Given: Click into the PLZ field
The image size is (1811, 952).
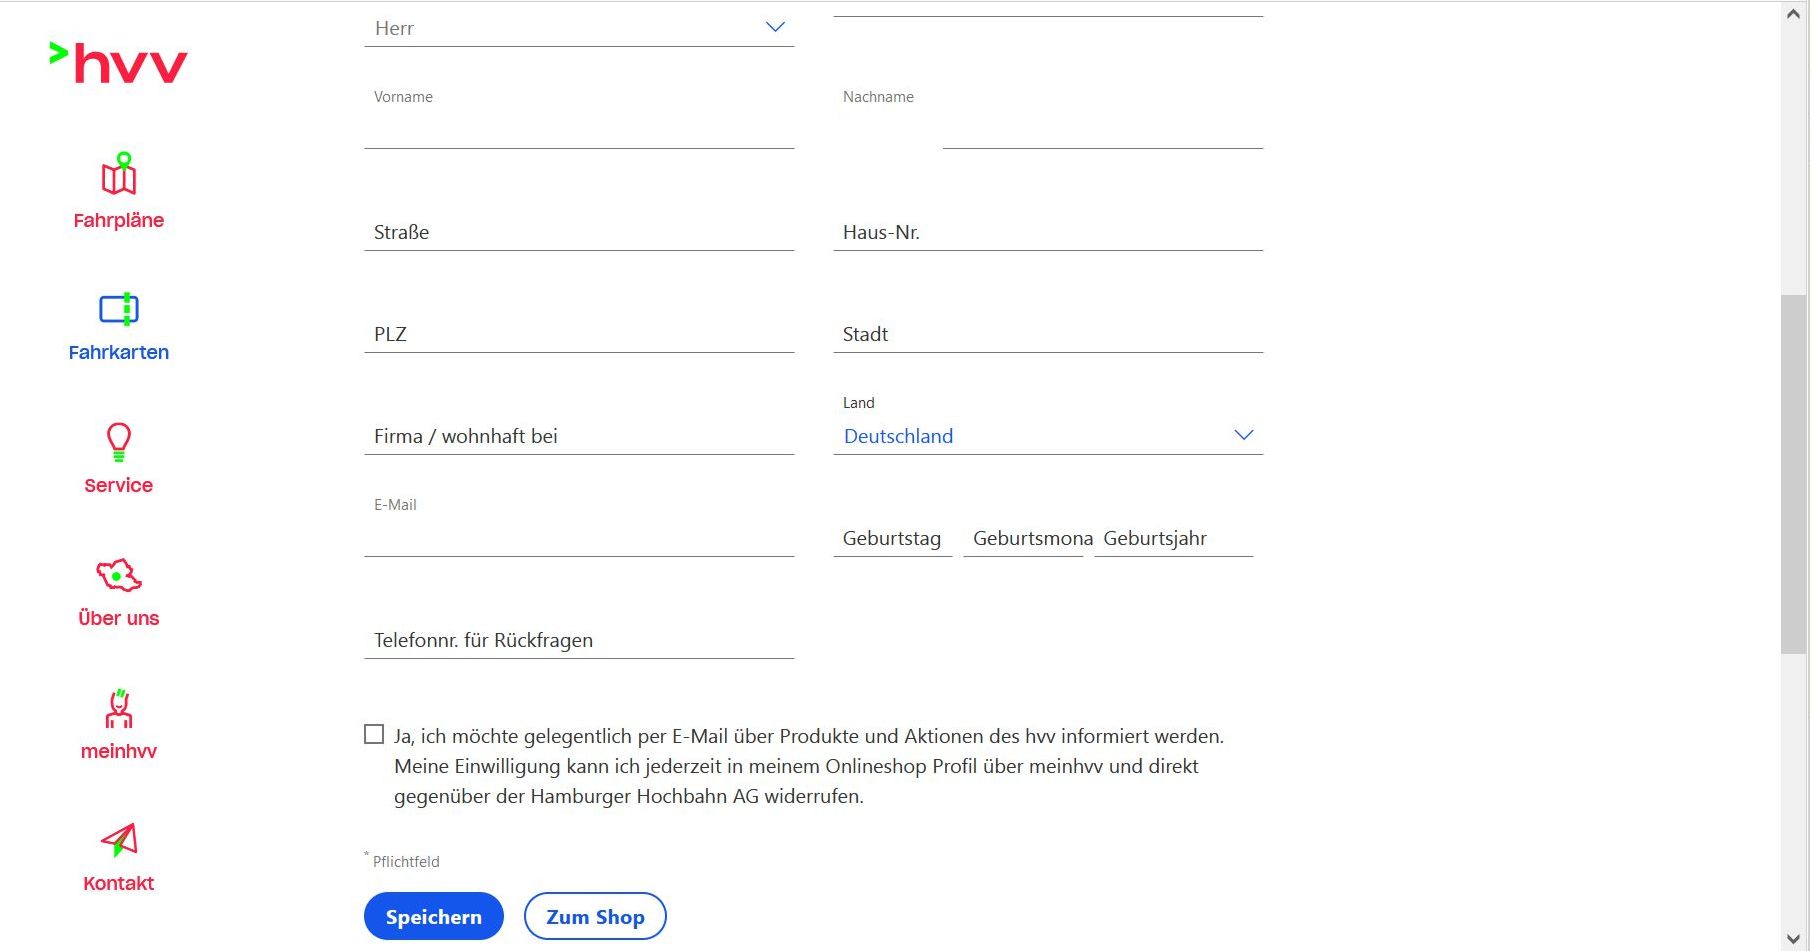Looking at the screenshot, I should (x=578, y=334).
